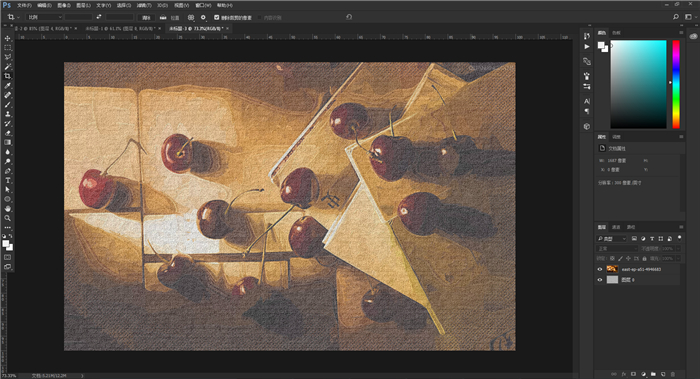
Task: Toggle Delete Cropped Pixels checkbox
Action: (217, 17)
